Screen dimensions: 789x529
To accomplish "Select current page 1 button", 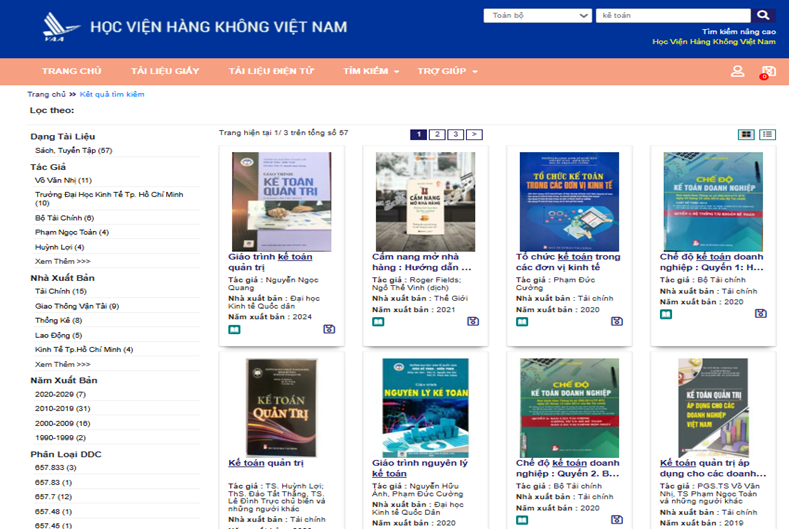I will 419,134.
